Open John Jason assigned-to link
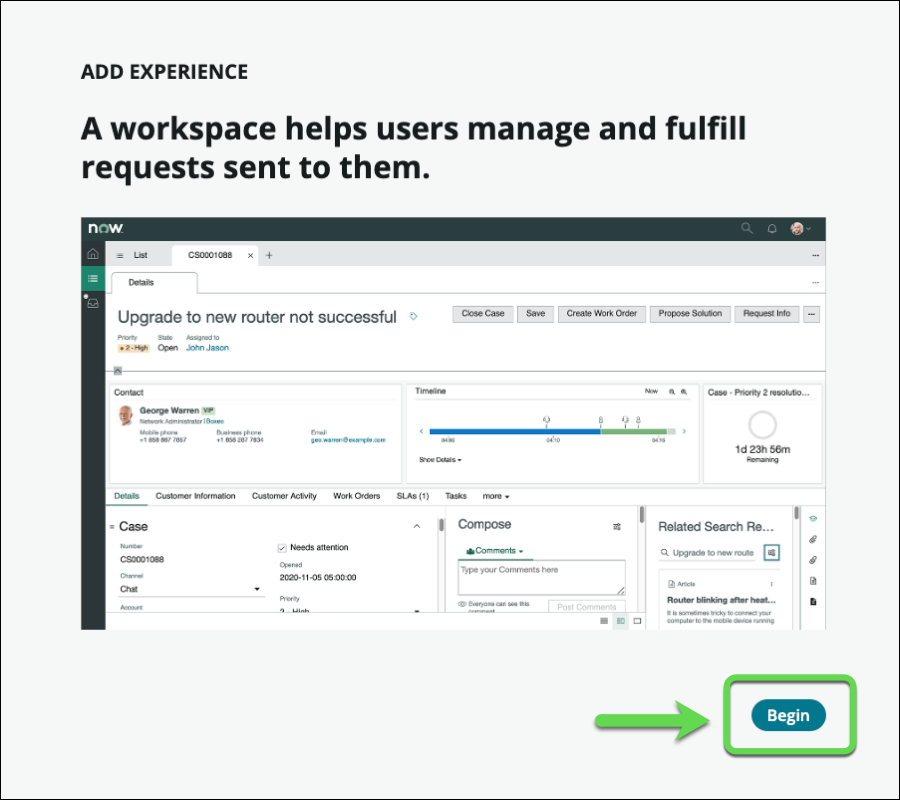900x800 pixels. coord(207,348)
